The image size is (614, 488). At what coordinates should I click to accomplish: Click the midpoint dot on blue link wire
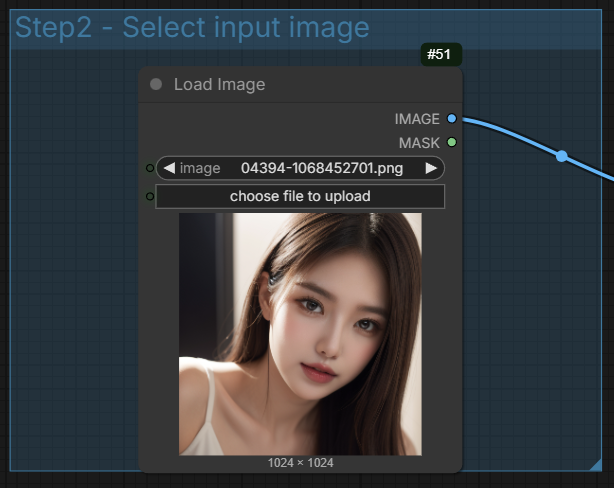pos(562,156)
